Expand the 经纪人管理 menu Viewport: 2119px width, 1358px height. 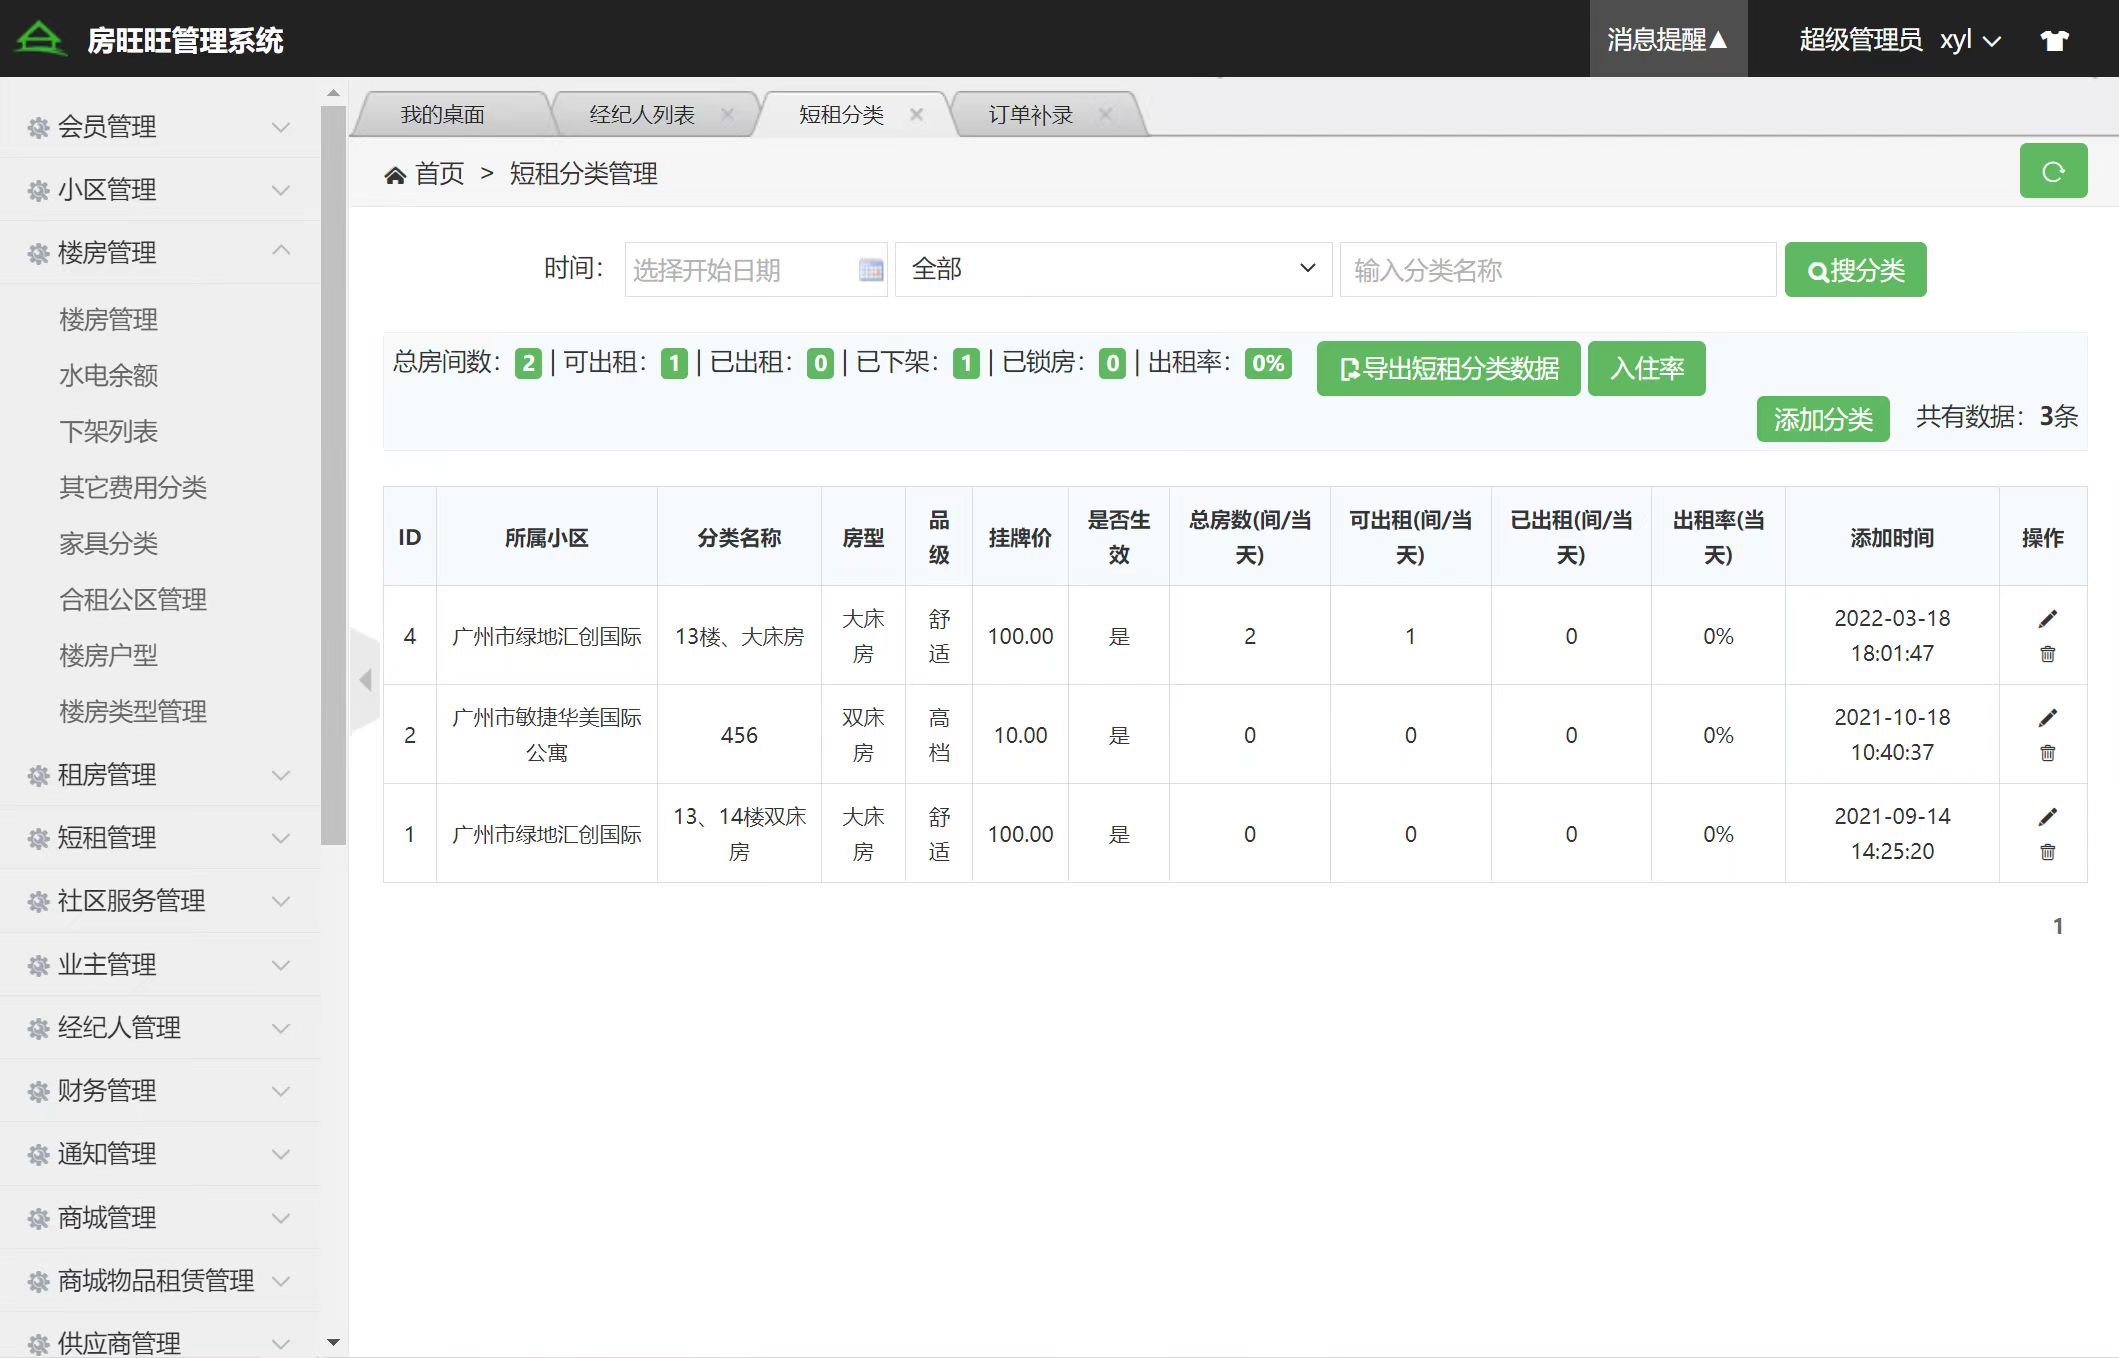point(160,1028)
